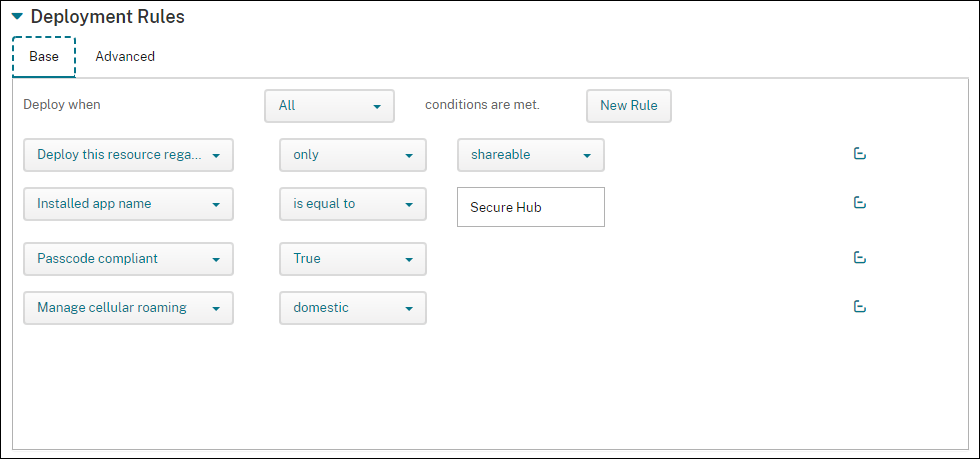Open the shareable dropdown
The width and height of the screenshot is (980, 459).
click(530, 155)
